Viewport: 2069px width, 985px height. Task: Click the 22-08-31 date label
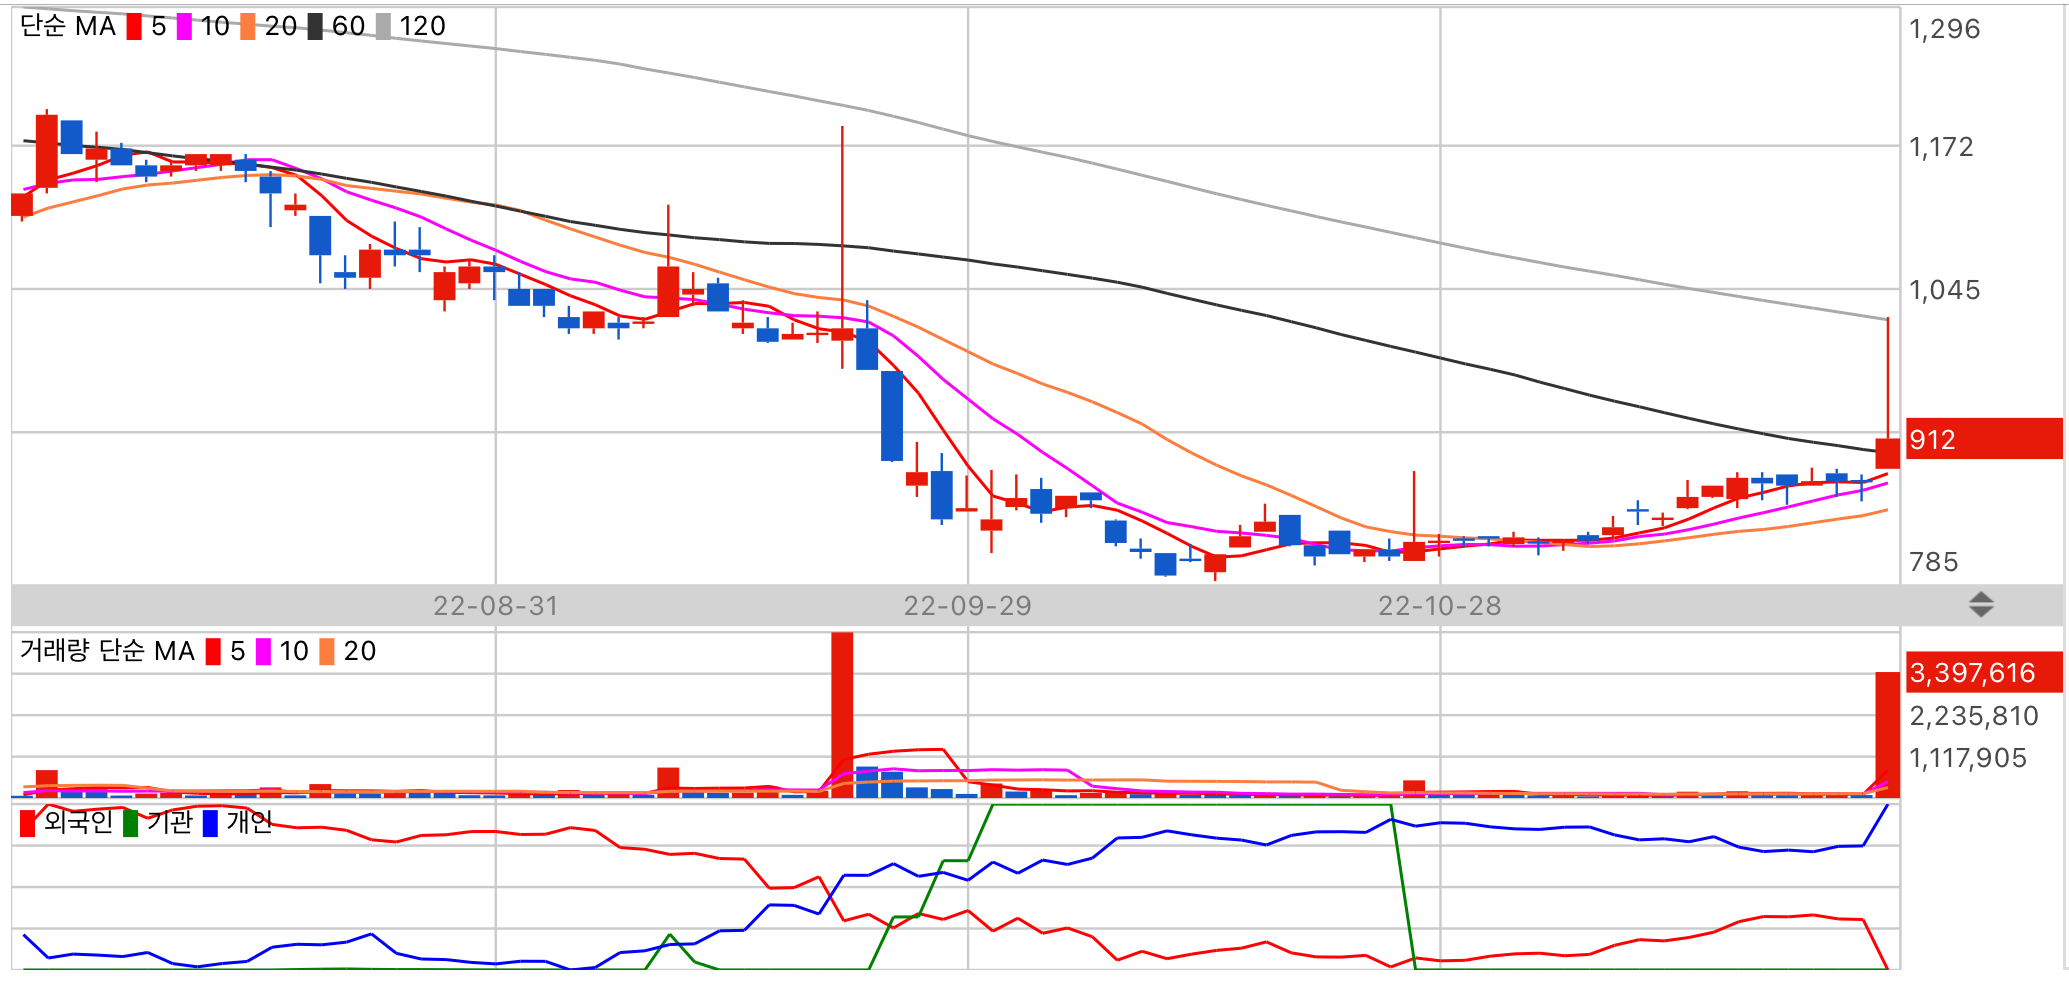pyautogui.click(x=496, y=606)
